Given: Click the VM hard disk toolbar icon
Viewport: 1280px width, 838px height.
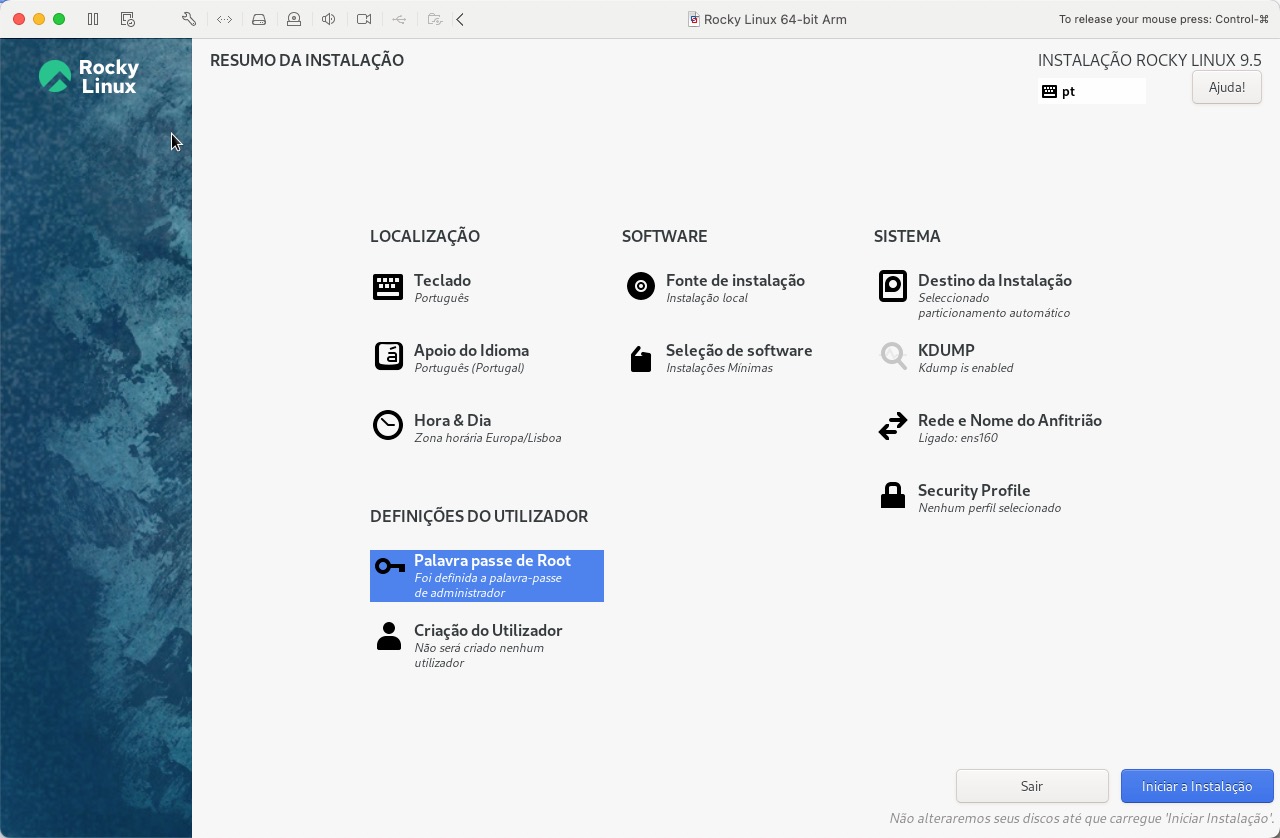Looking at the screenshot, I should coord(259,19).
